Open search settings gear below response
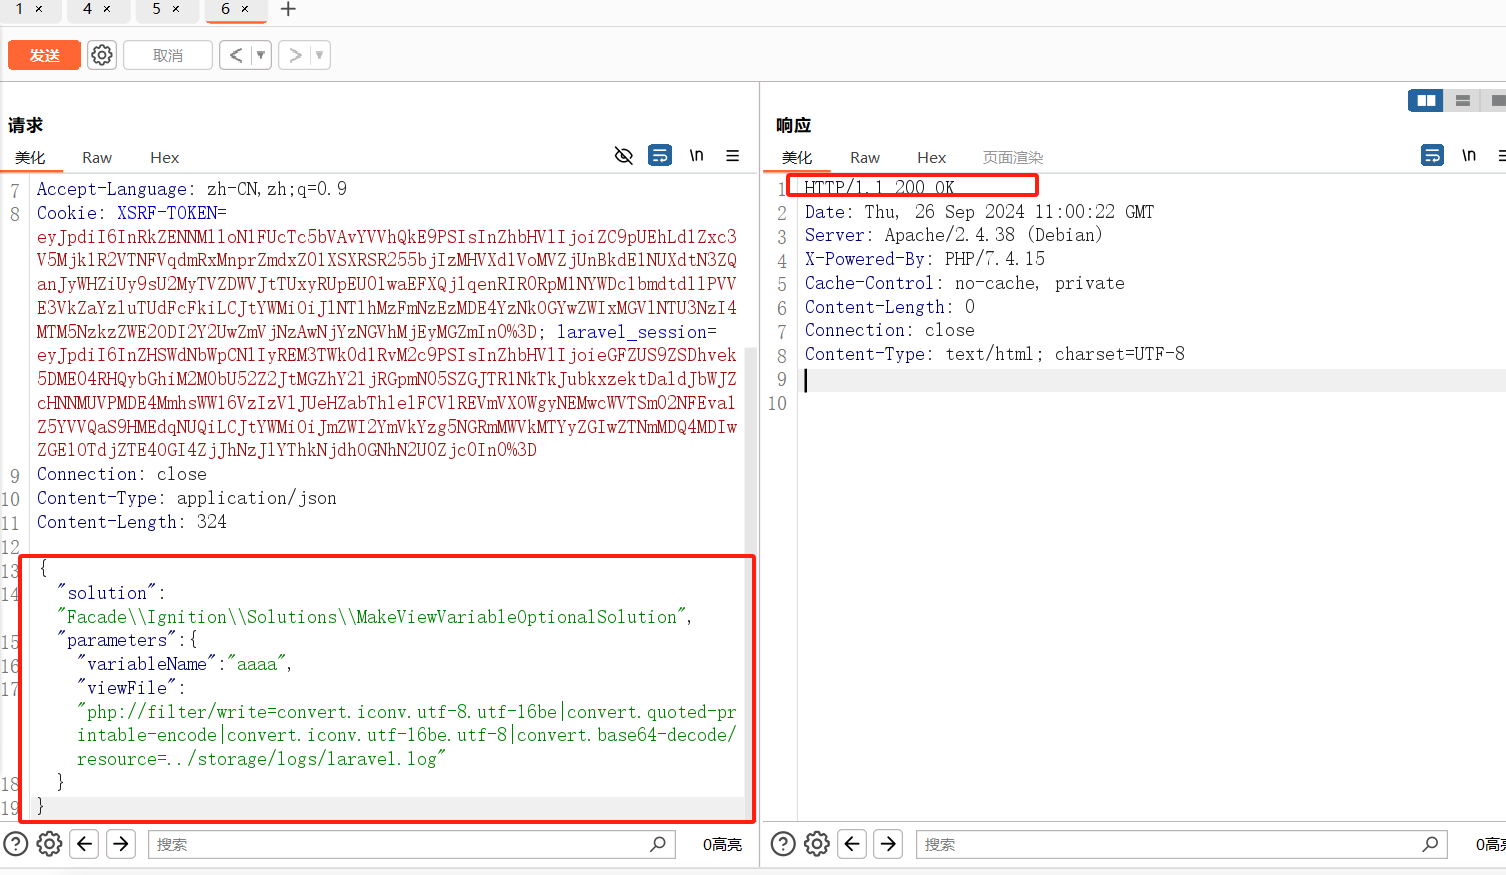1506x875 pixels. 817,844
